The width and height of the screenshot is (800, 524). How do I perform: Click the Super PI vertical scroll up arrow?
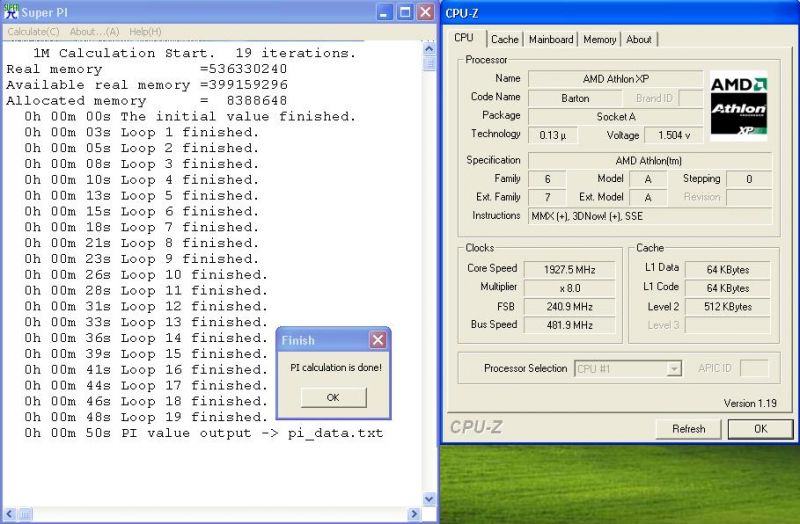[x=429, y=49]
